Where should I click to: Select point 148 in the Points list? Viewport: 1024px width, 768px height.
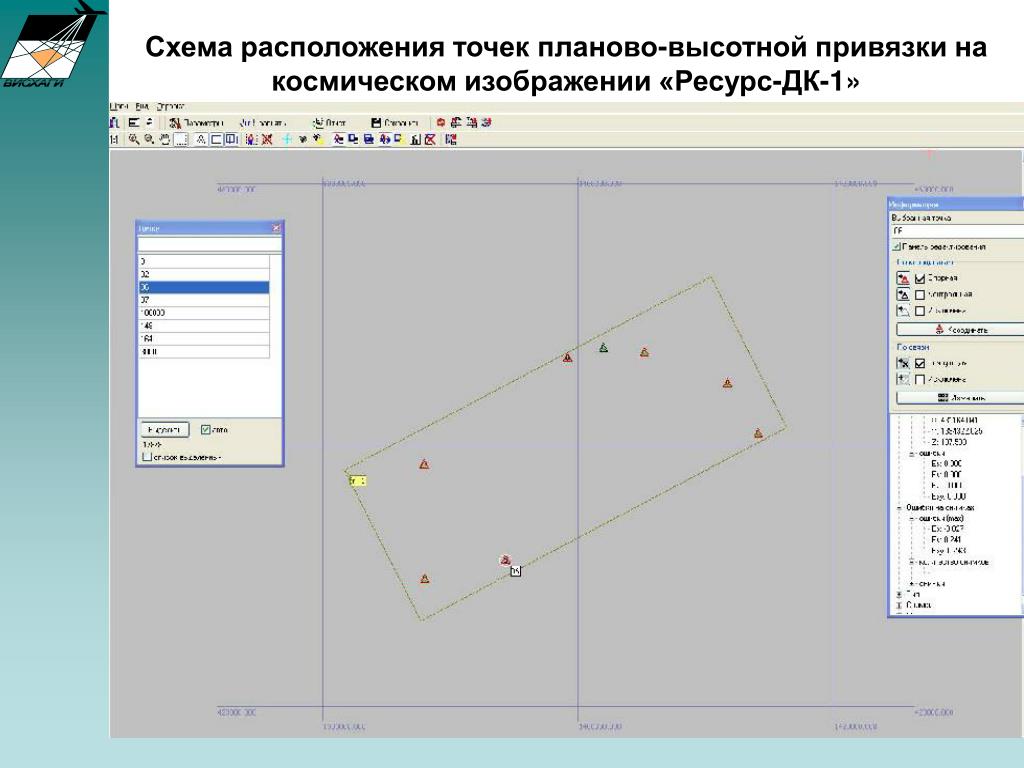pyautogui.click(x=204, y=325)
